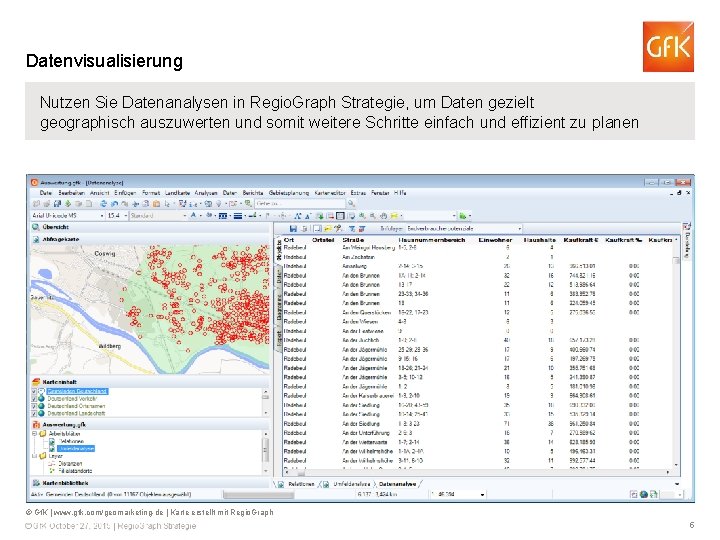
Task: Click the table vertical scrollbar
Action: [676, 354]
